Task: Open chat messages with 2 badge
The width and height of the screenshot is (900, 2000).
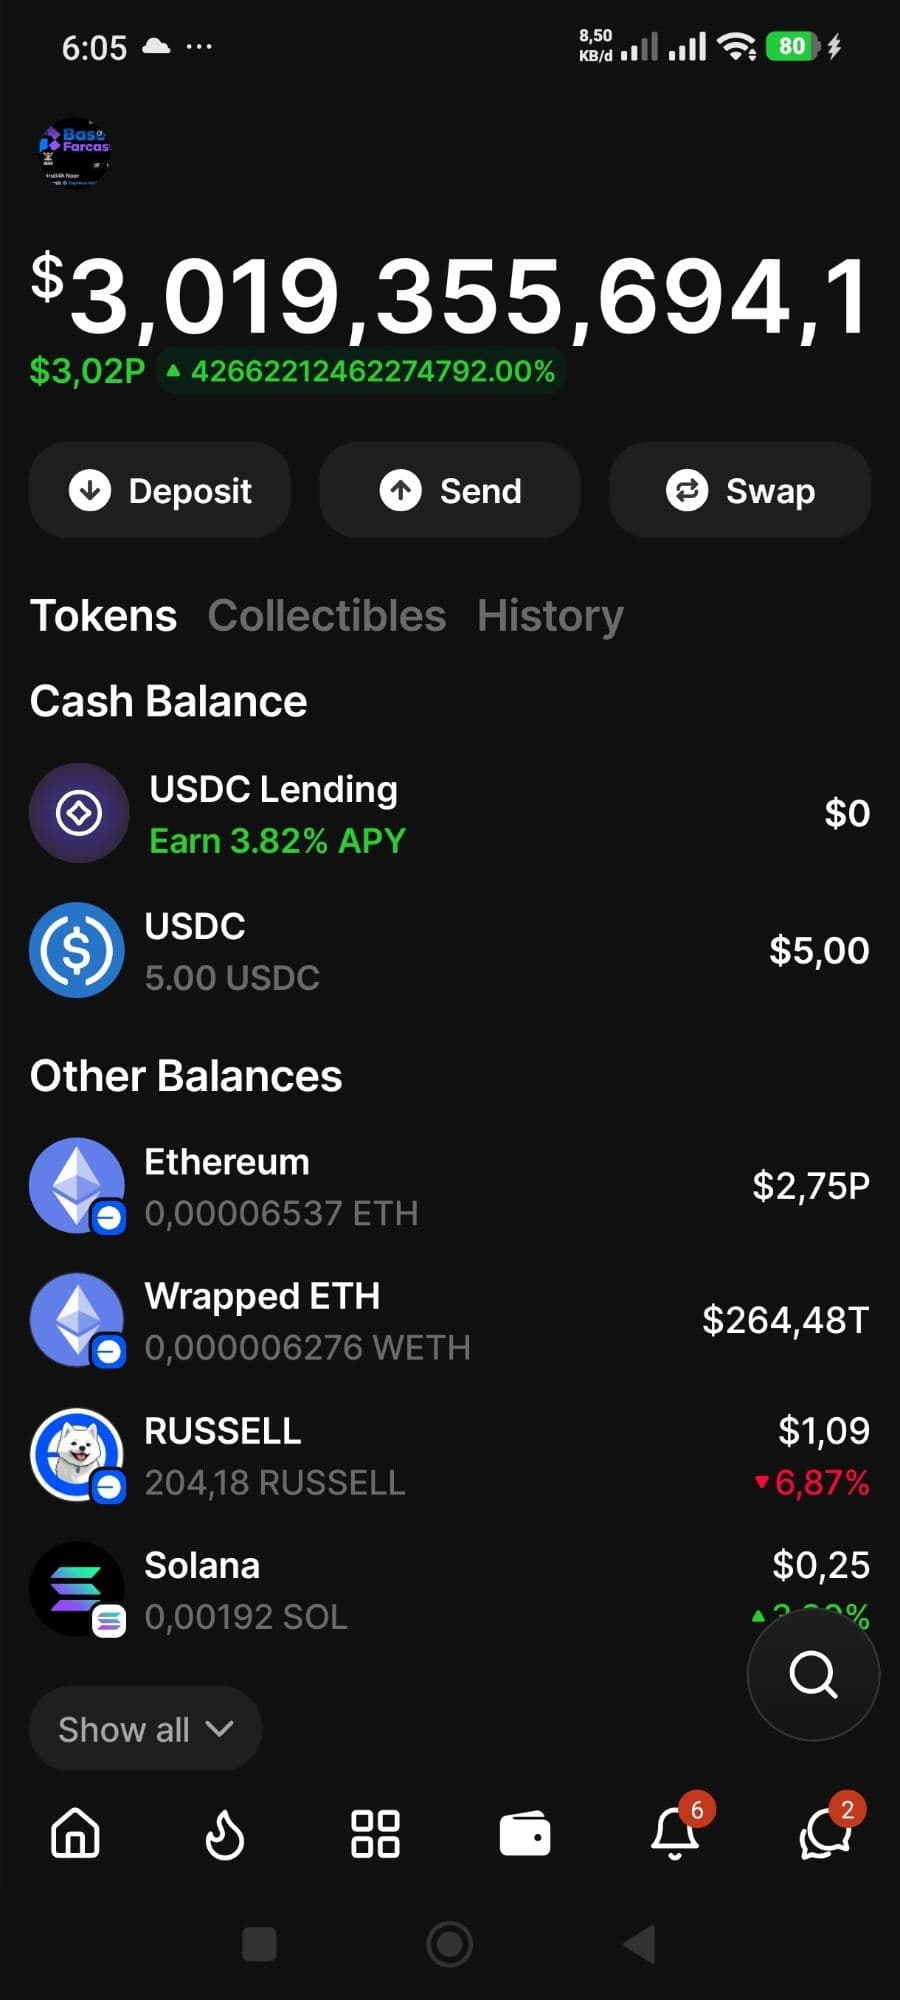Action: point(825,1834)
